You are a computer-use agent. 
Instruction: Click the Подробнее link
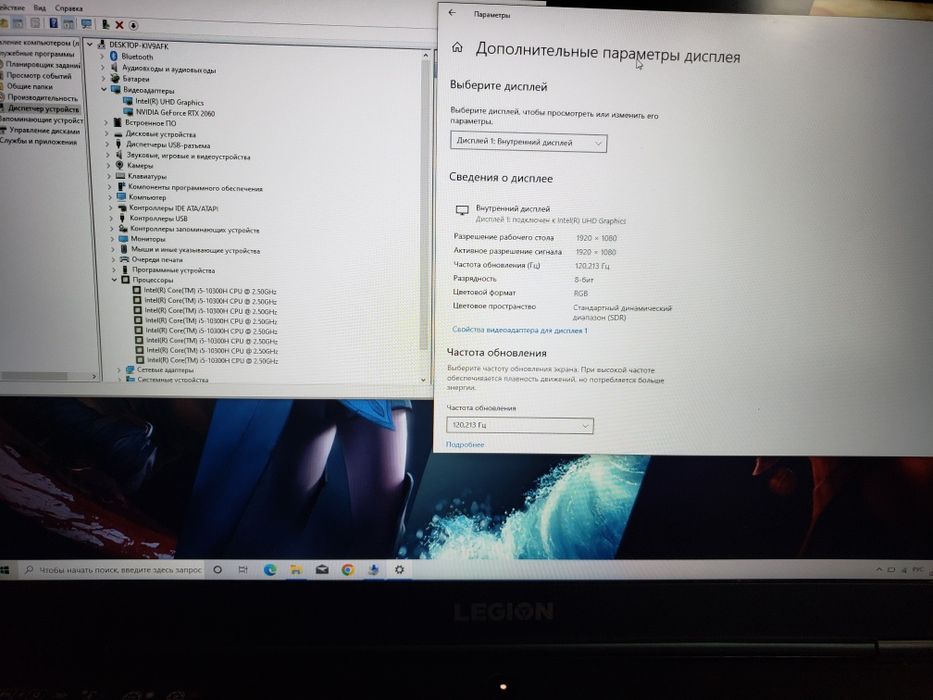(x=465, y=444)
